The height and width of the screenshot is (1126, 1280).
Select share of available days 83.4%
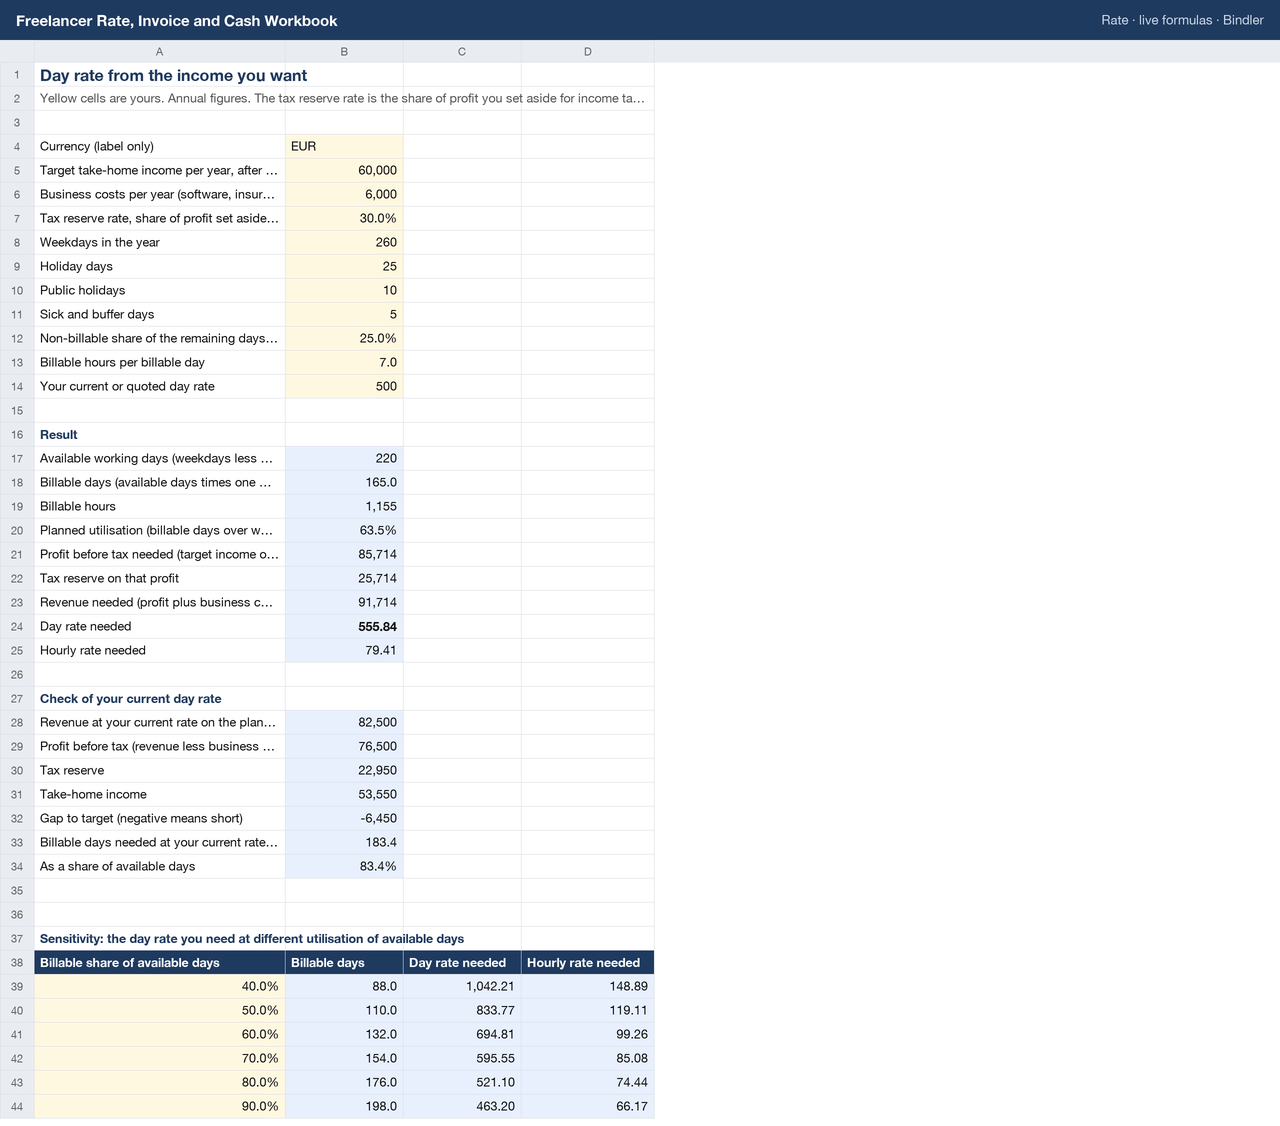344,866
